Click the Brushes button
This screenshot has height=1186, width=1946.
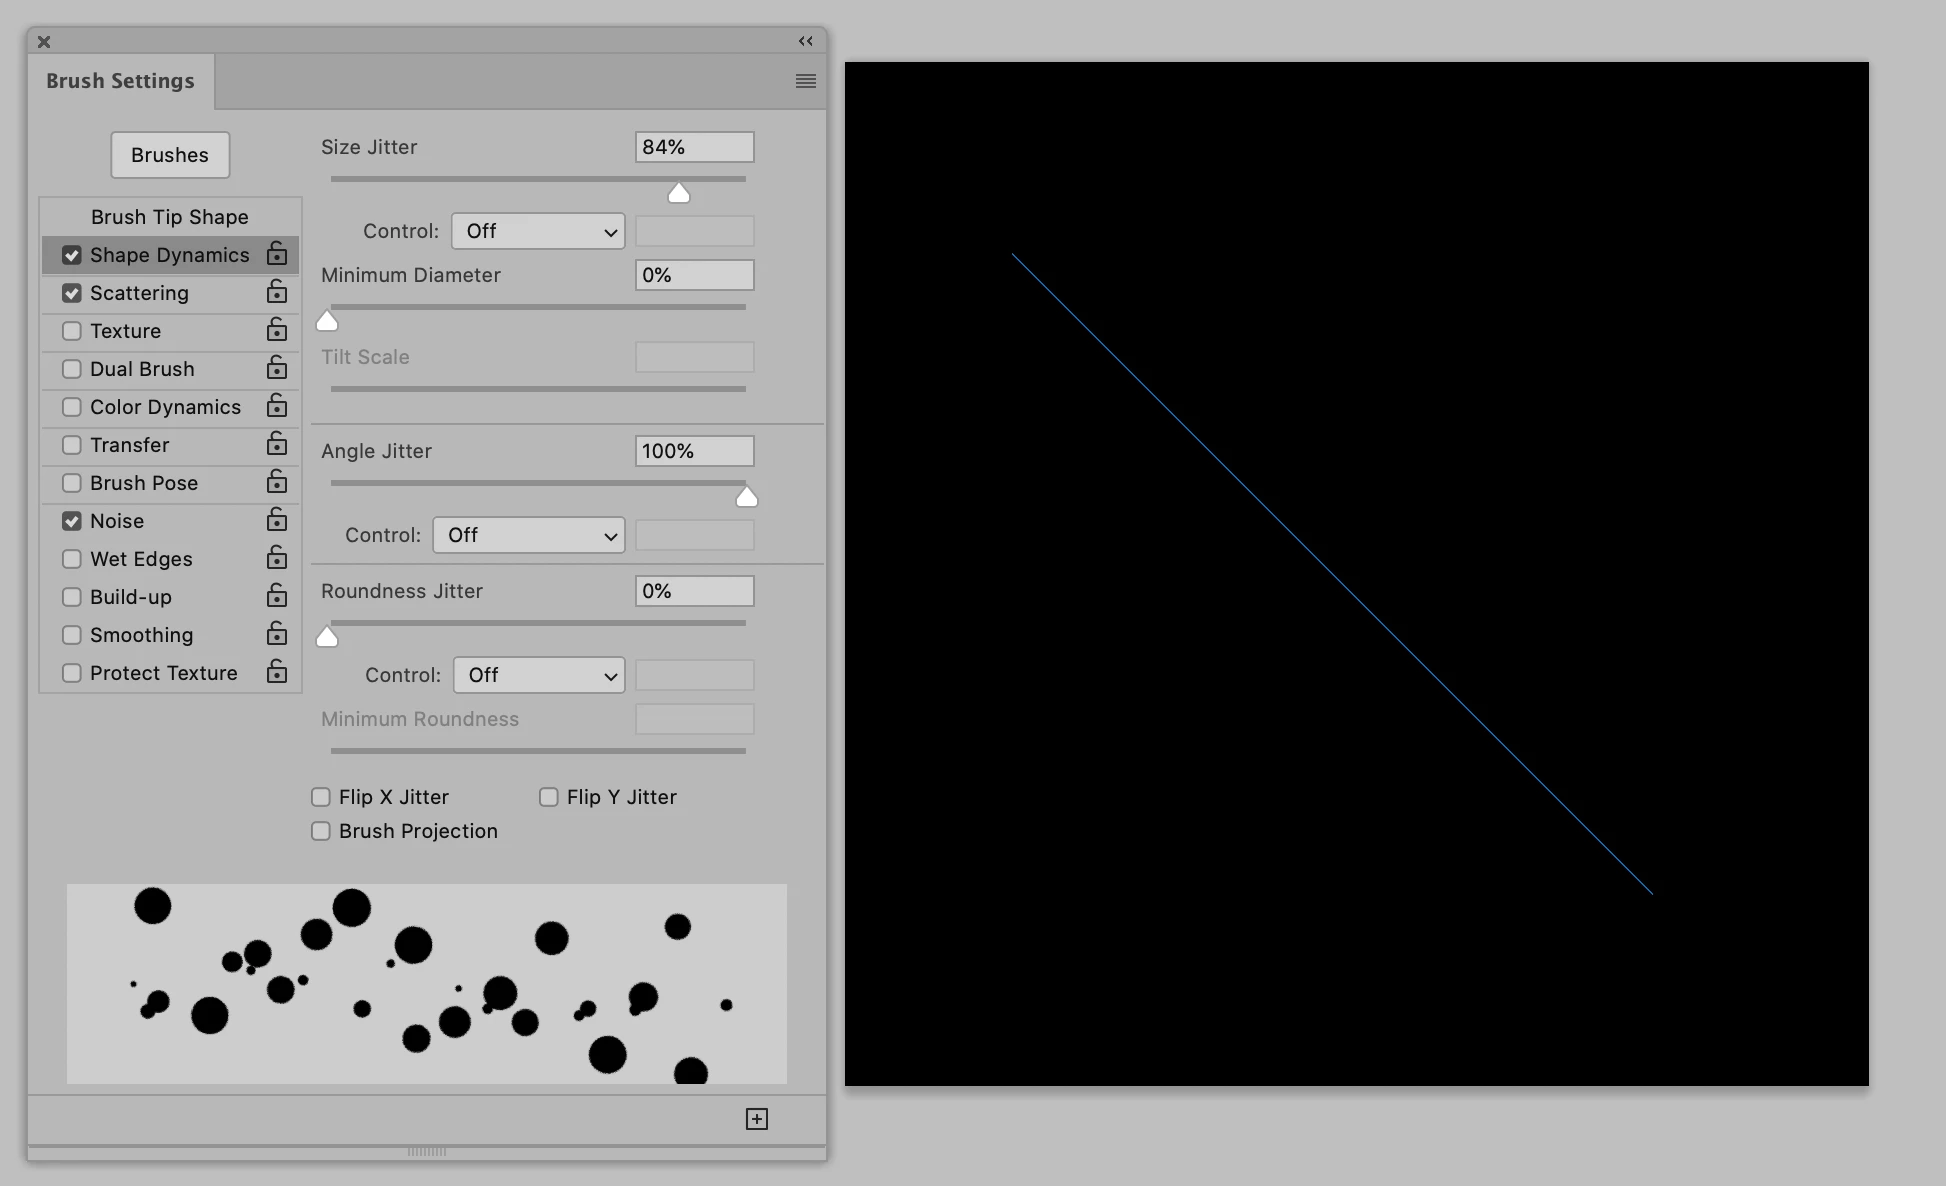click(x=170, y=155)
